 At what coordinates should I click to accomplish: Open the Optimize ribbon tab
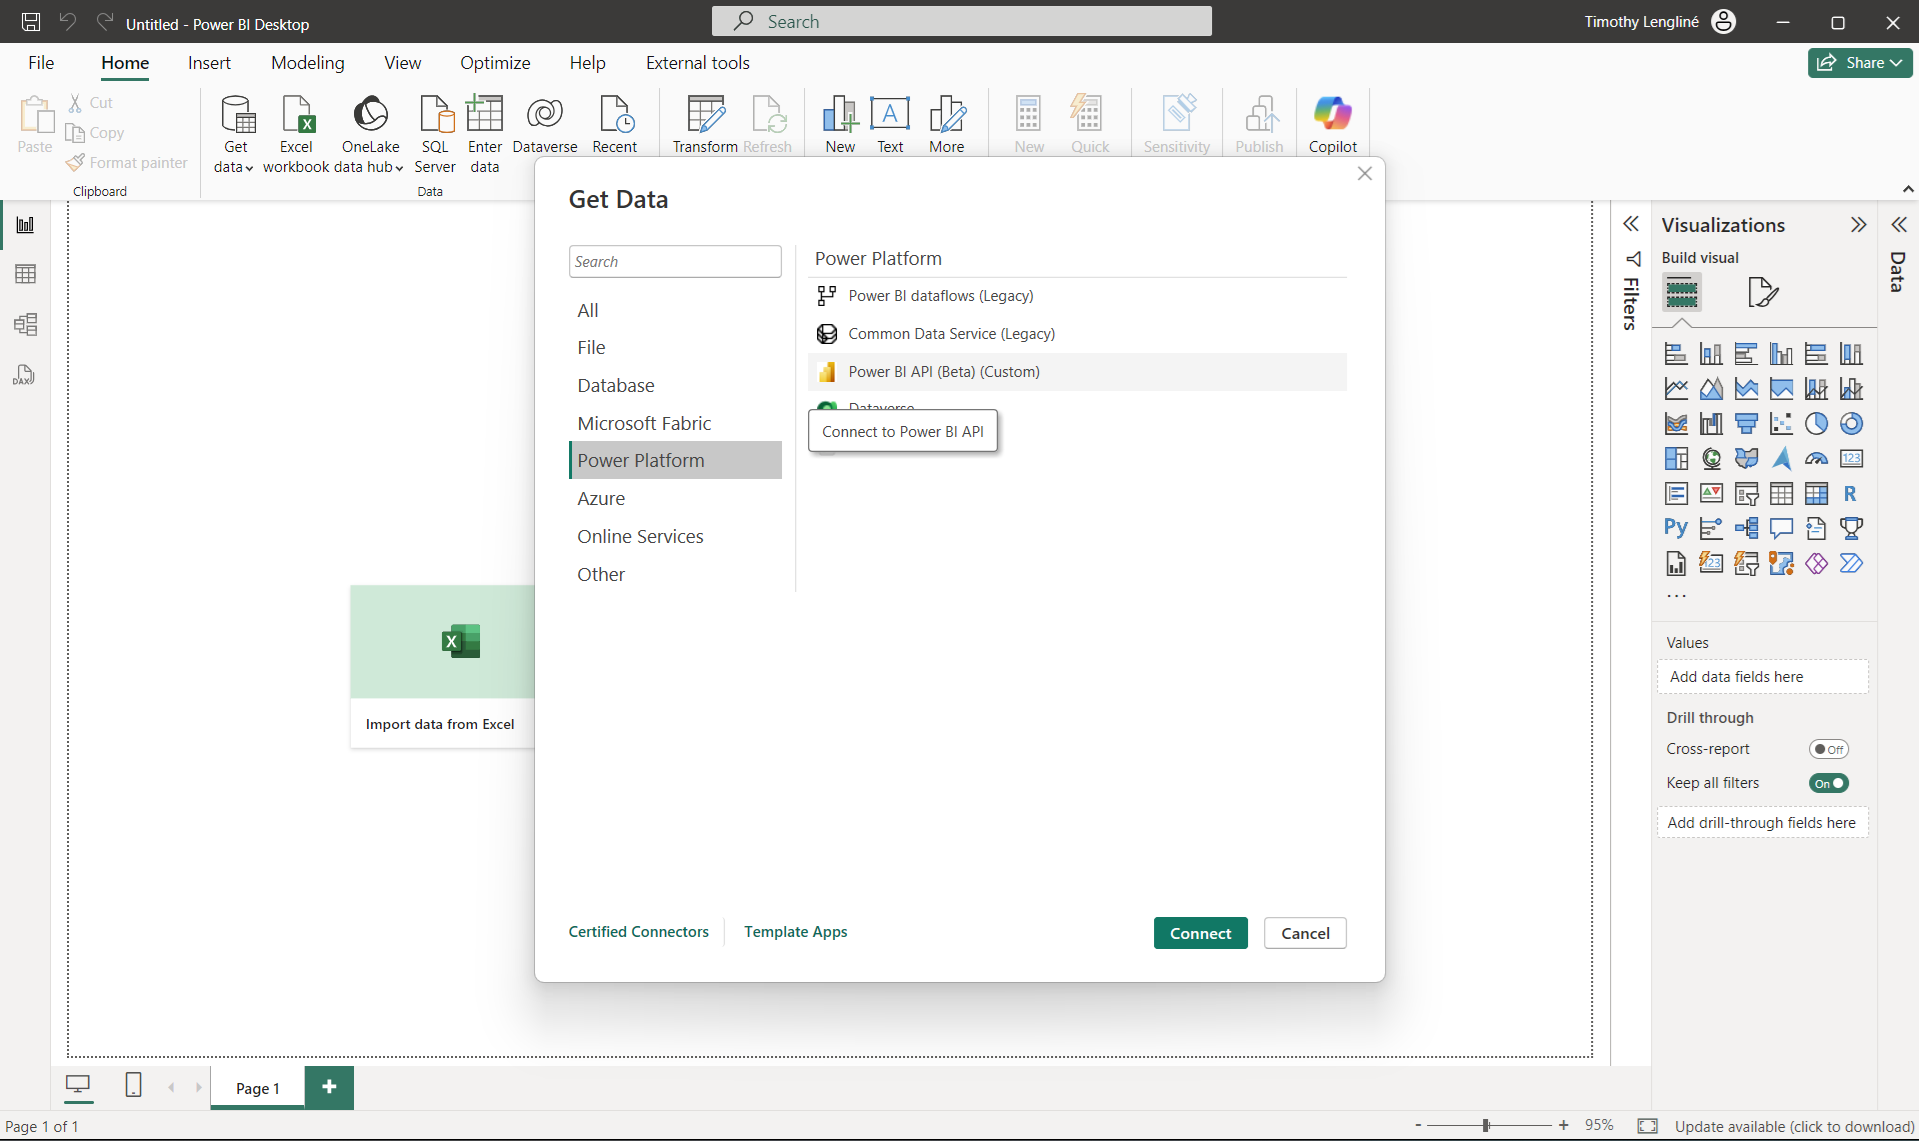pyautogui.click(x=495, y=63)
